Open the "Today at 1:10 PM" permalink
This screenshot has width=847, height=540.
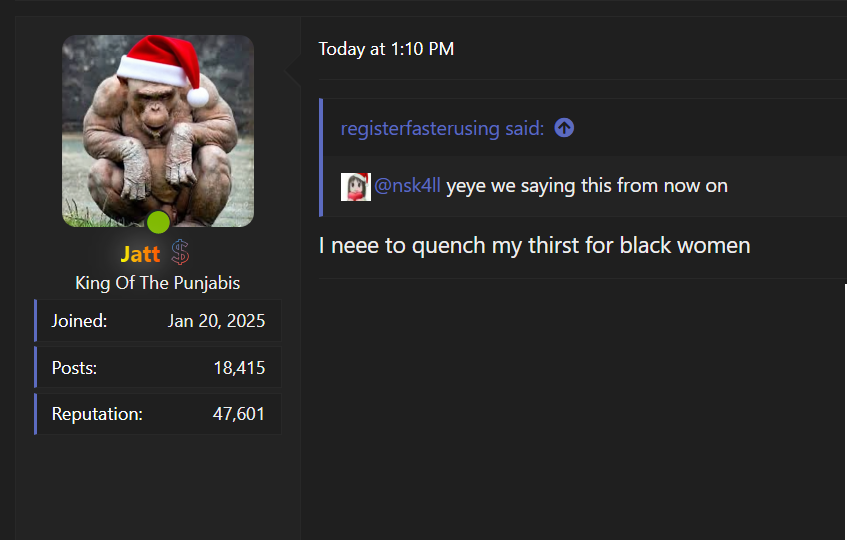point(386,49)
